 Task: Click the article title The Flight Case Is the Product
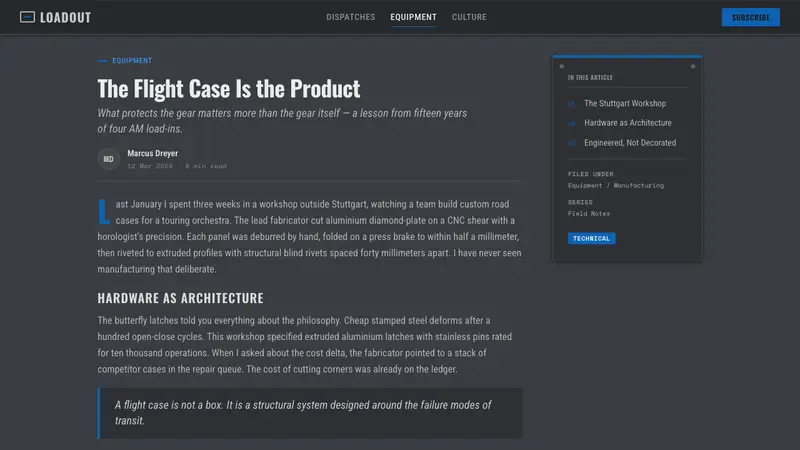coord(229,88)
